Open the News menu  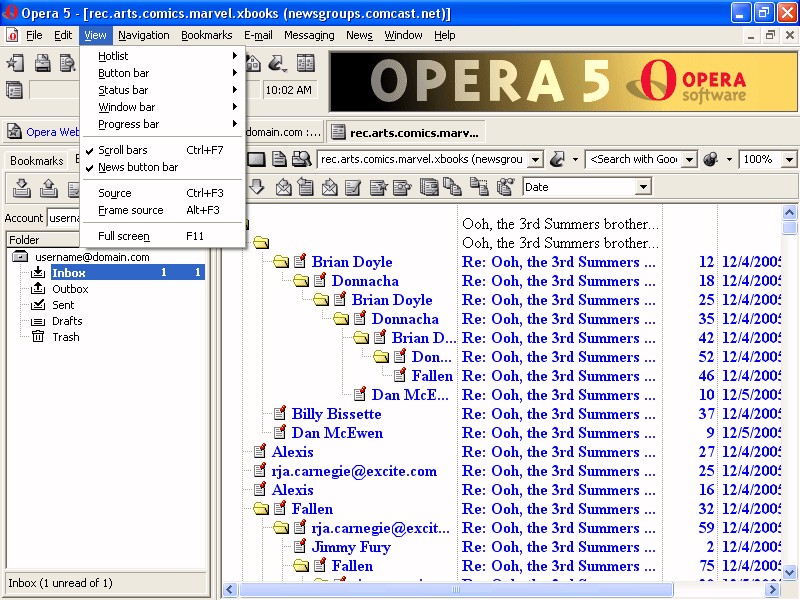point(359,35)
